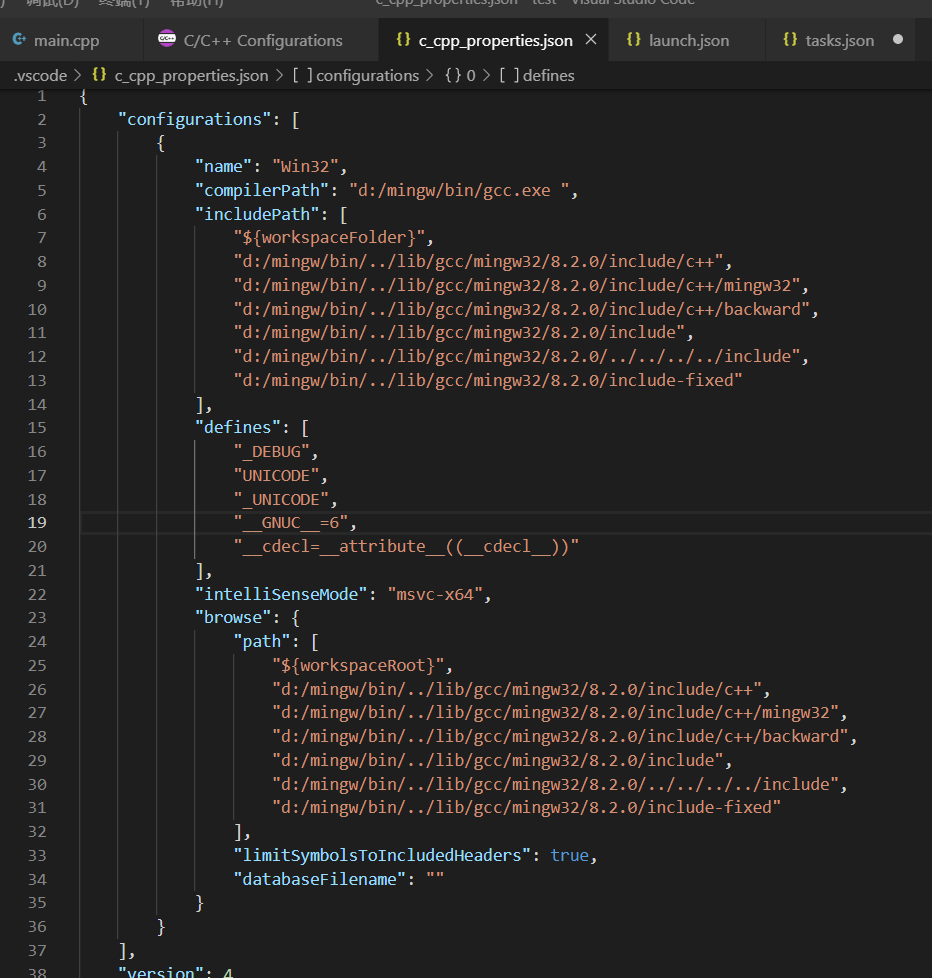This screenshot has width=932, height=978.
Task: Click the true value on line 33
Action: (570, 855)
